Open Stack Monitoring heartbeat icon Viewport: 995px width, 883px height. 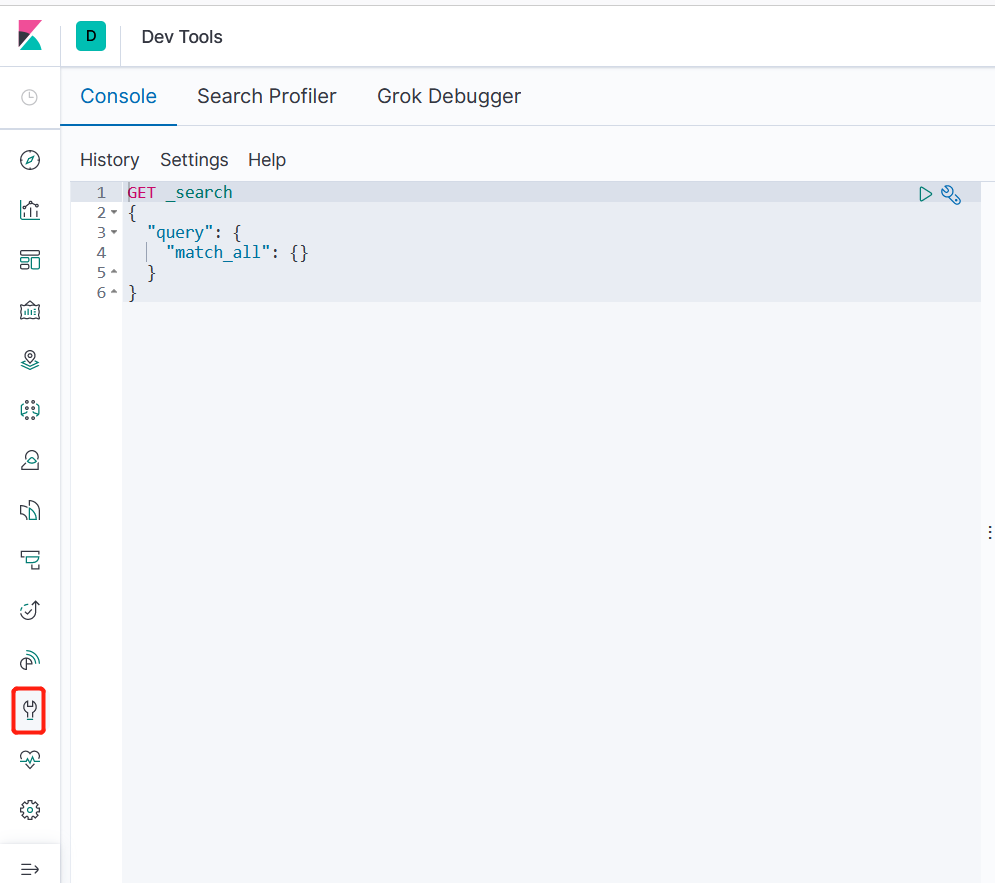[x=30, y=759]
